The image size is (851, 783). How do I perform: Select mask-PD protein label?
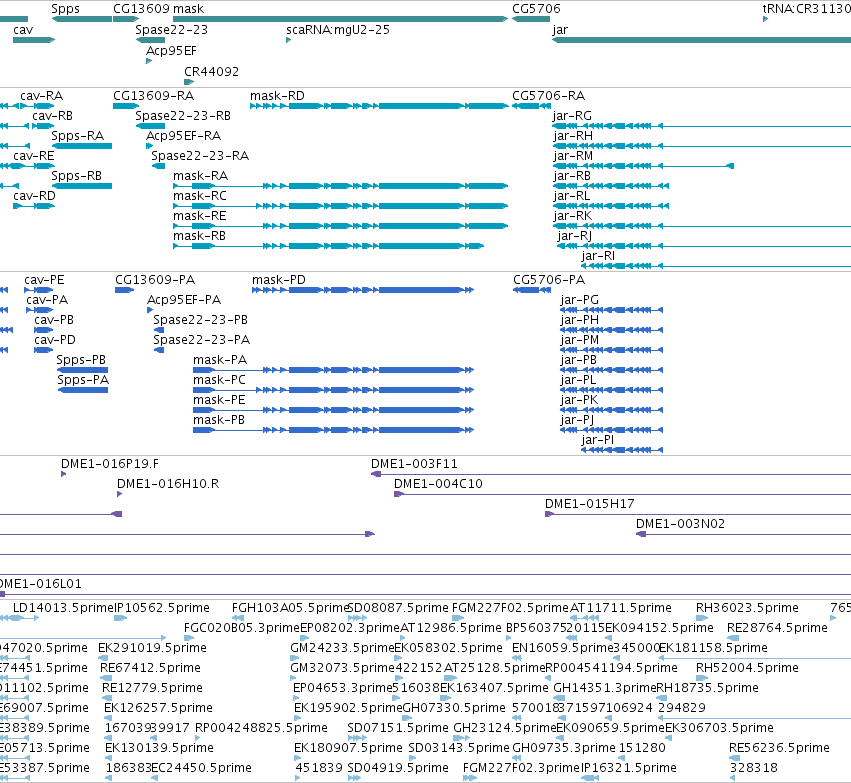[279, 280]
